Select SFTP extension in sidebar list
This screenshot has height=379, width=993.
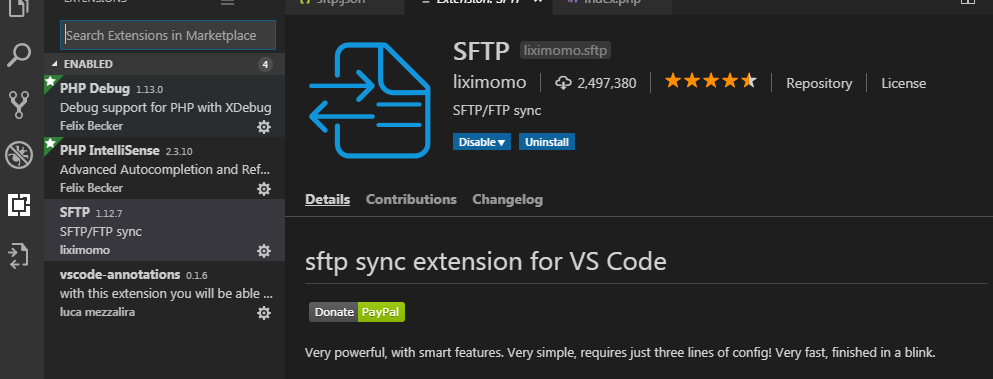pos(164,231)
